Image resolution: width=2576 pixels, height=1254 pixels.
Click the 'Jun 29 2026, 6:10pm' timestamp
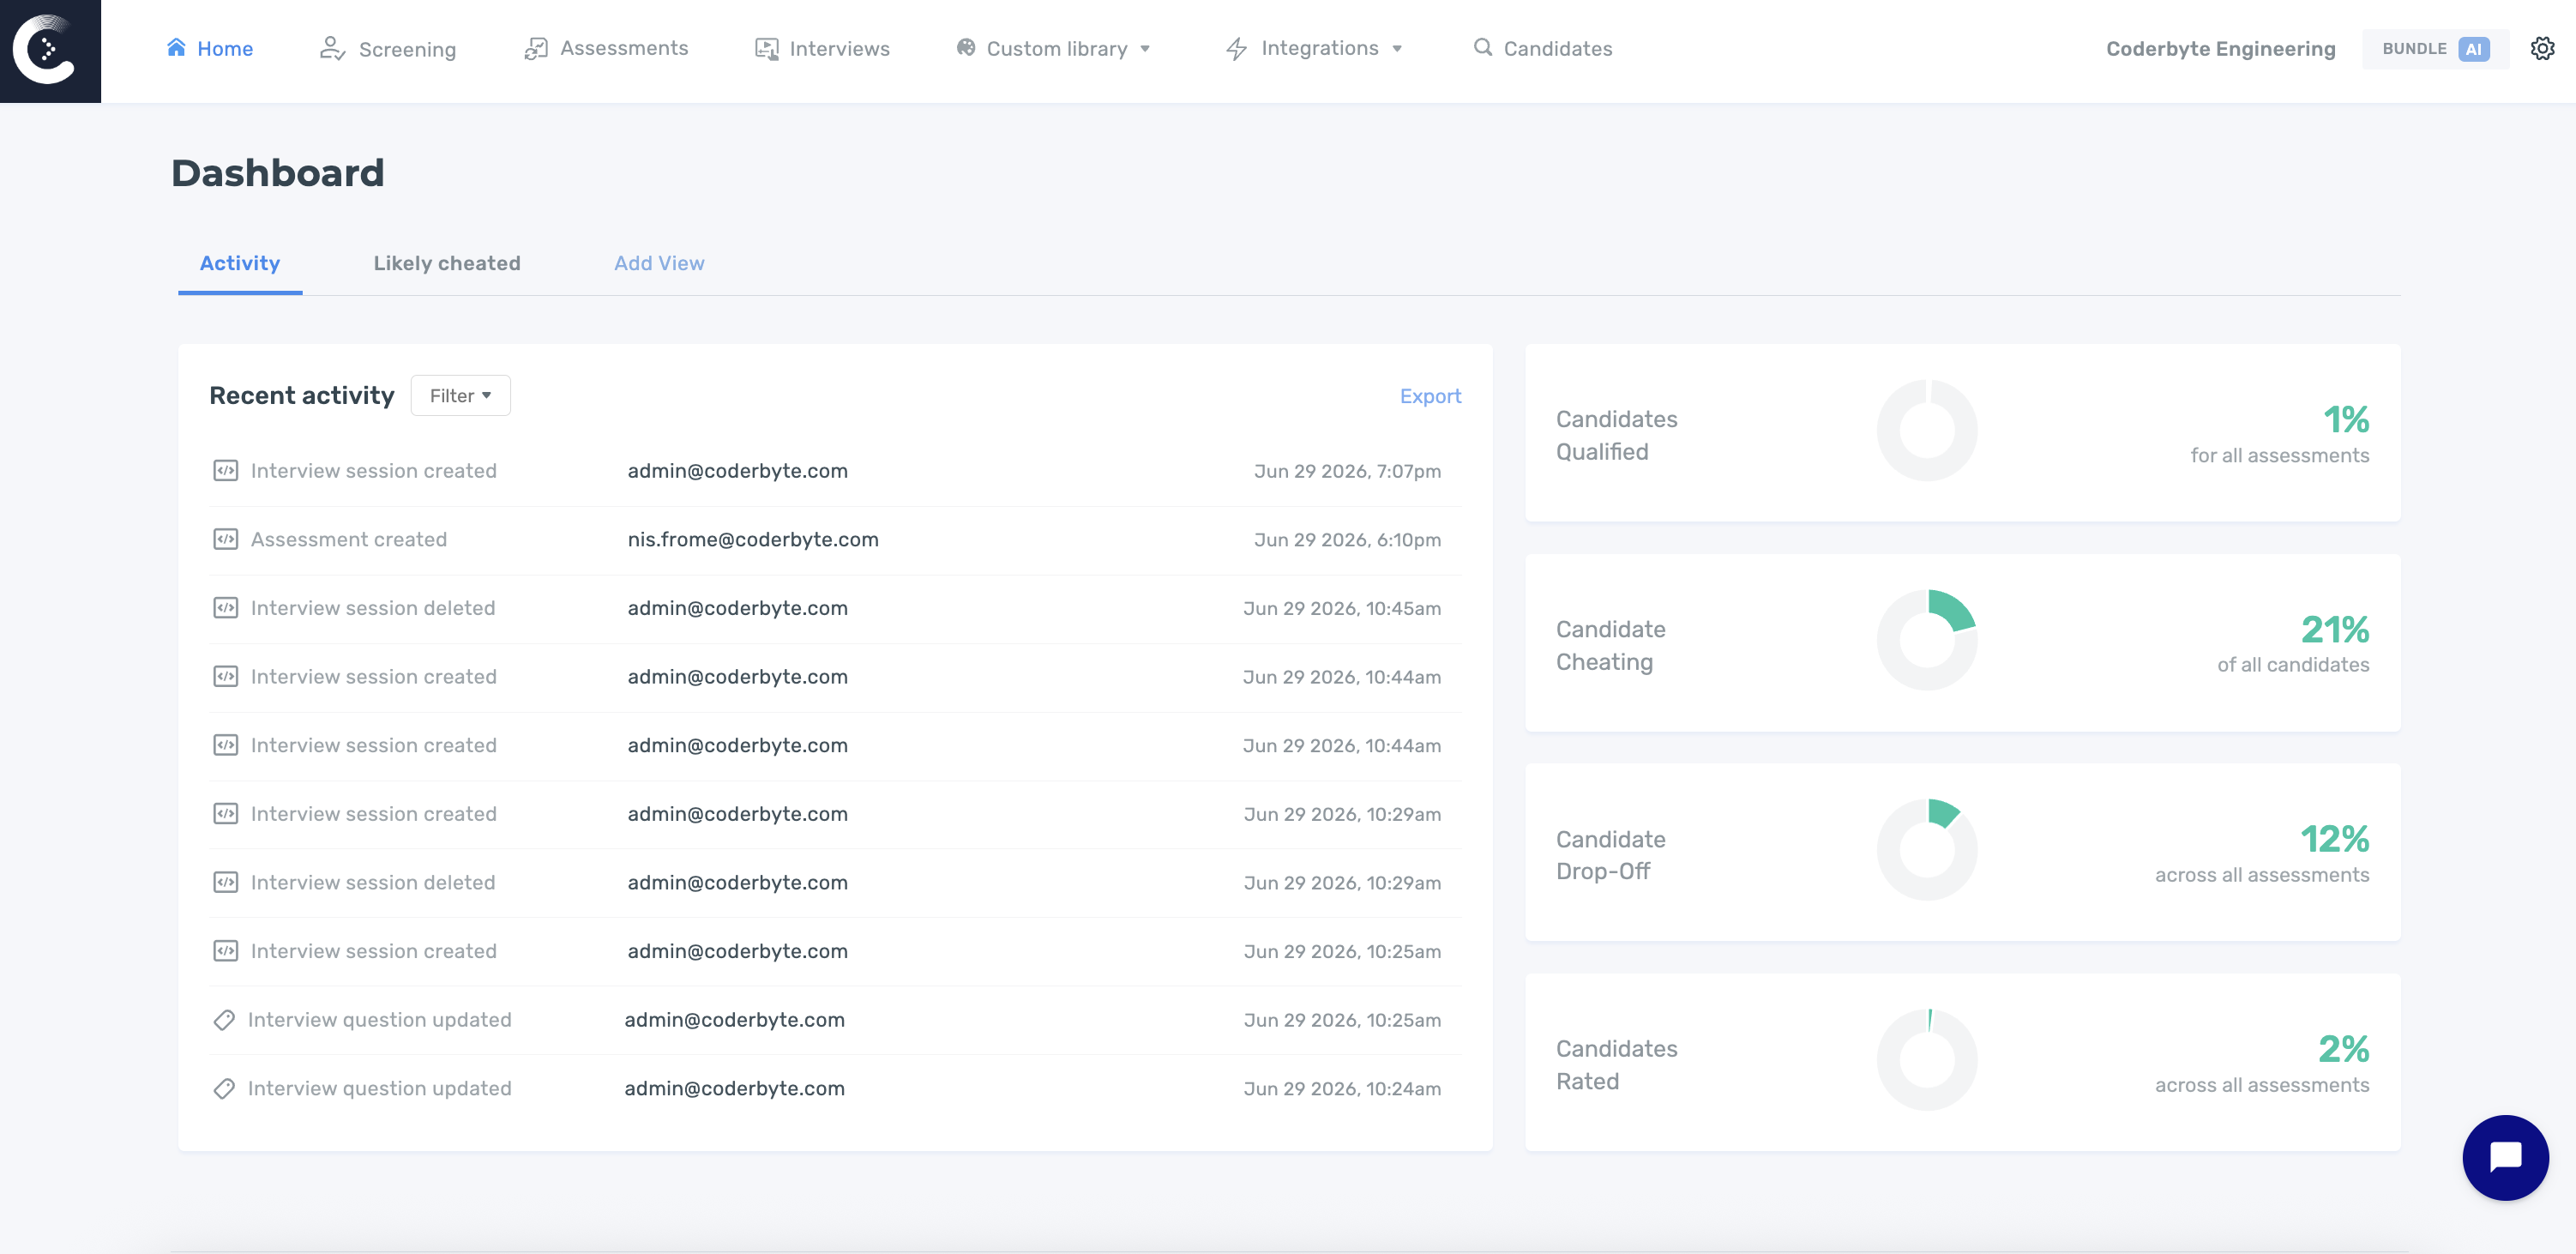coord(1347,540)
